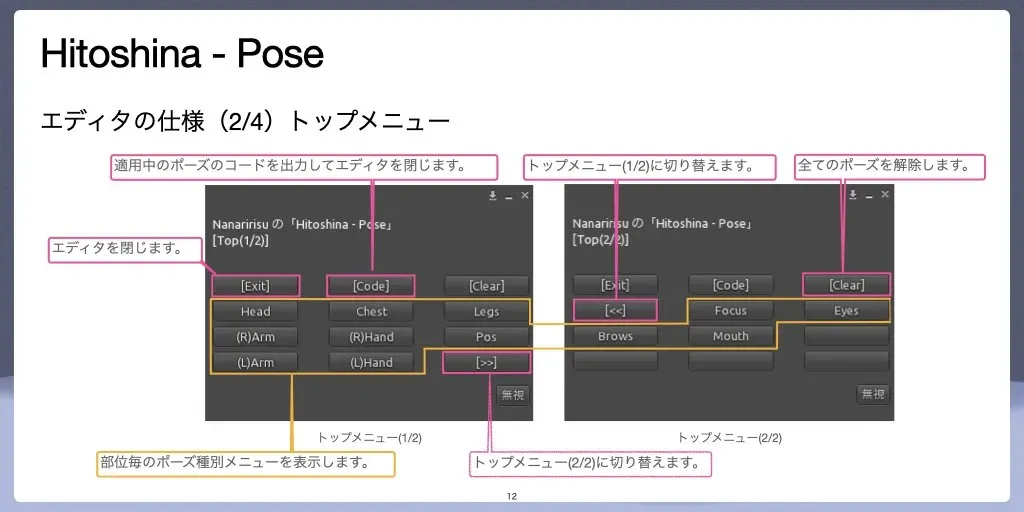Open the Focus pose menu
This screenshot has width=1024, height=512.
tap(731, 311)
